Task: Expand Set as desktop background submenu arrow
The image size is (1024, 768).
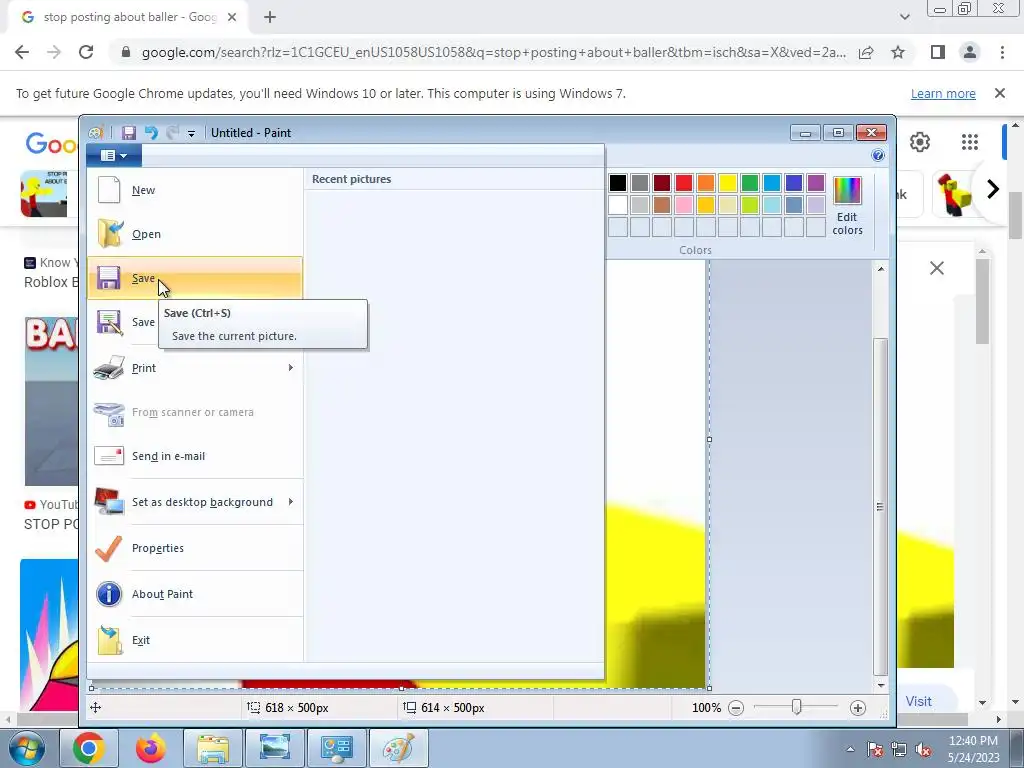Action: (291, 502)
